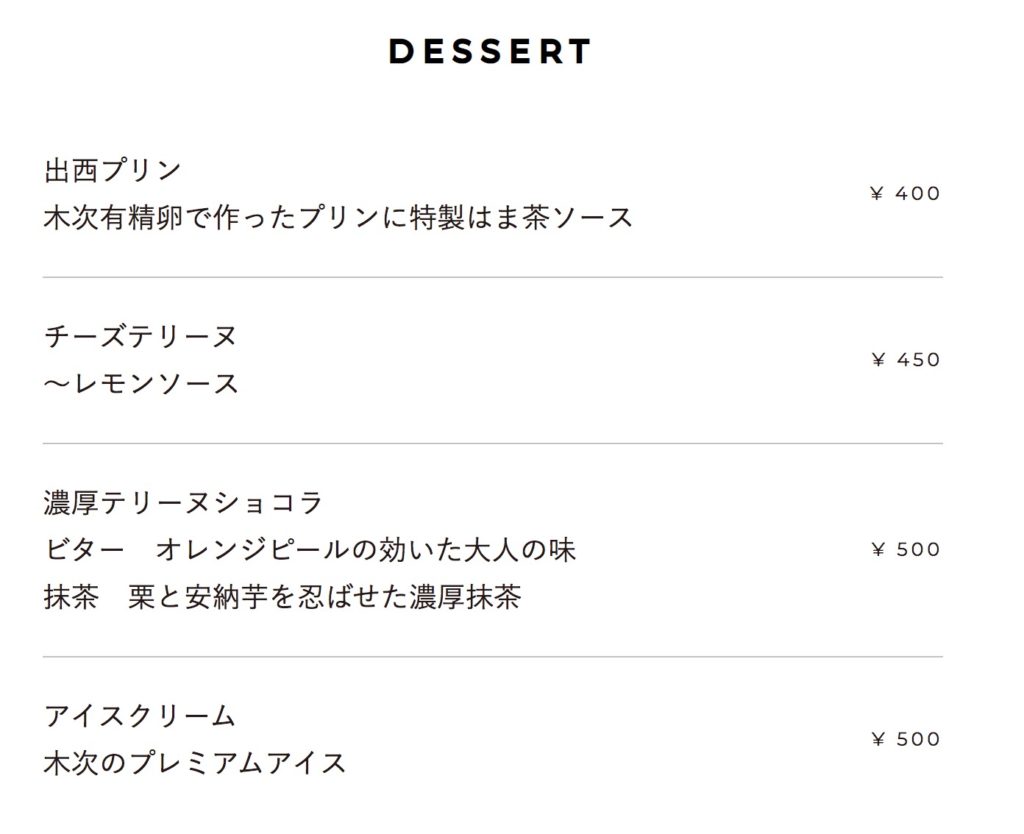Click the ¥ 500 price for 濃厚テリーヌショコラ

[906, 549]
